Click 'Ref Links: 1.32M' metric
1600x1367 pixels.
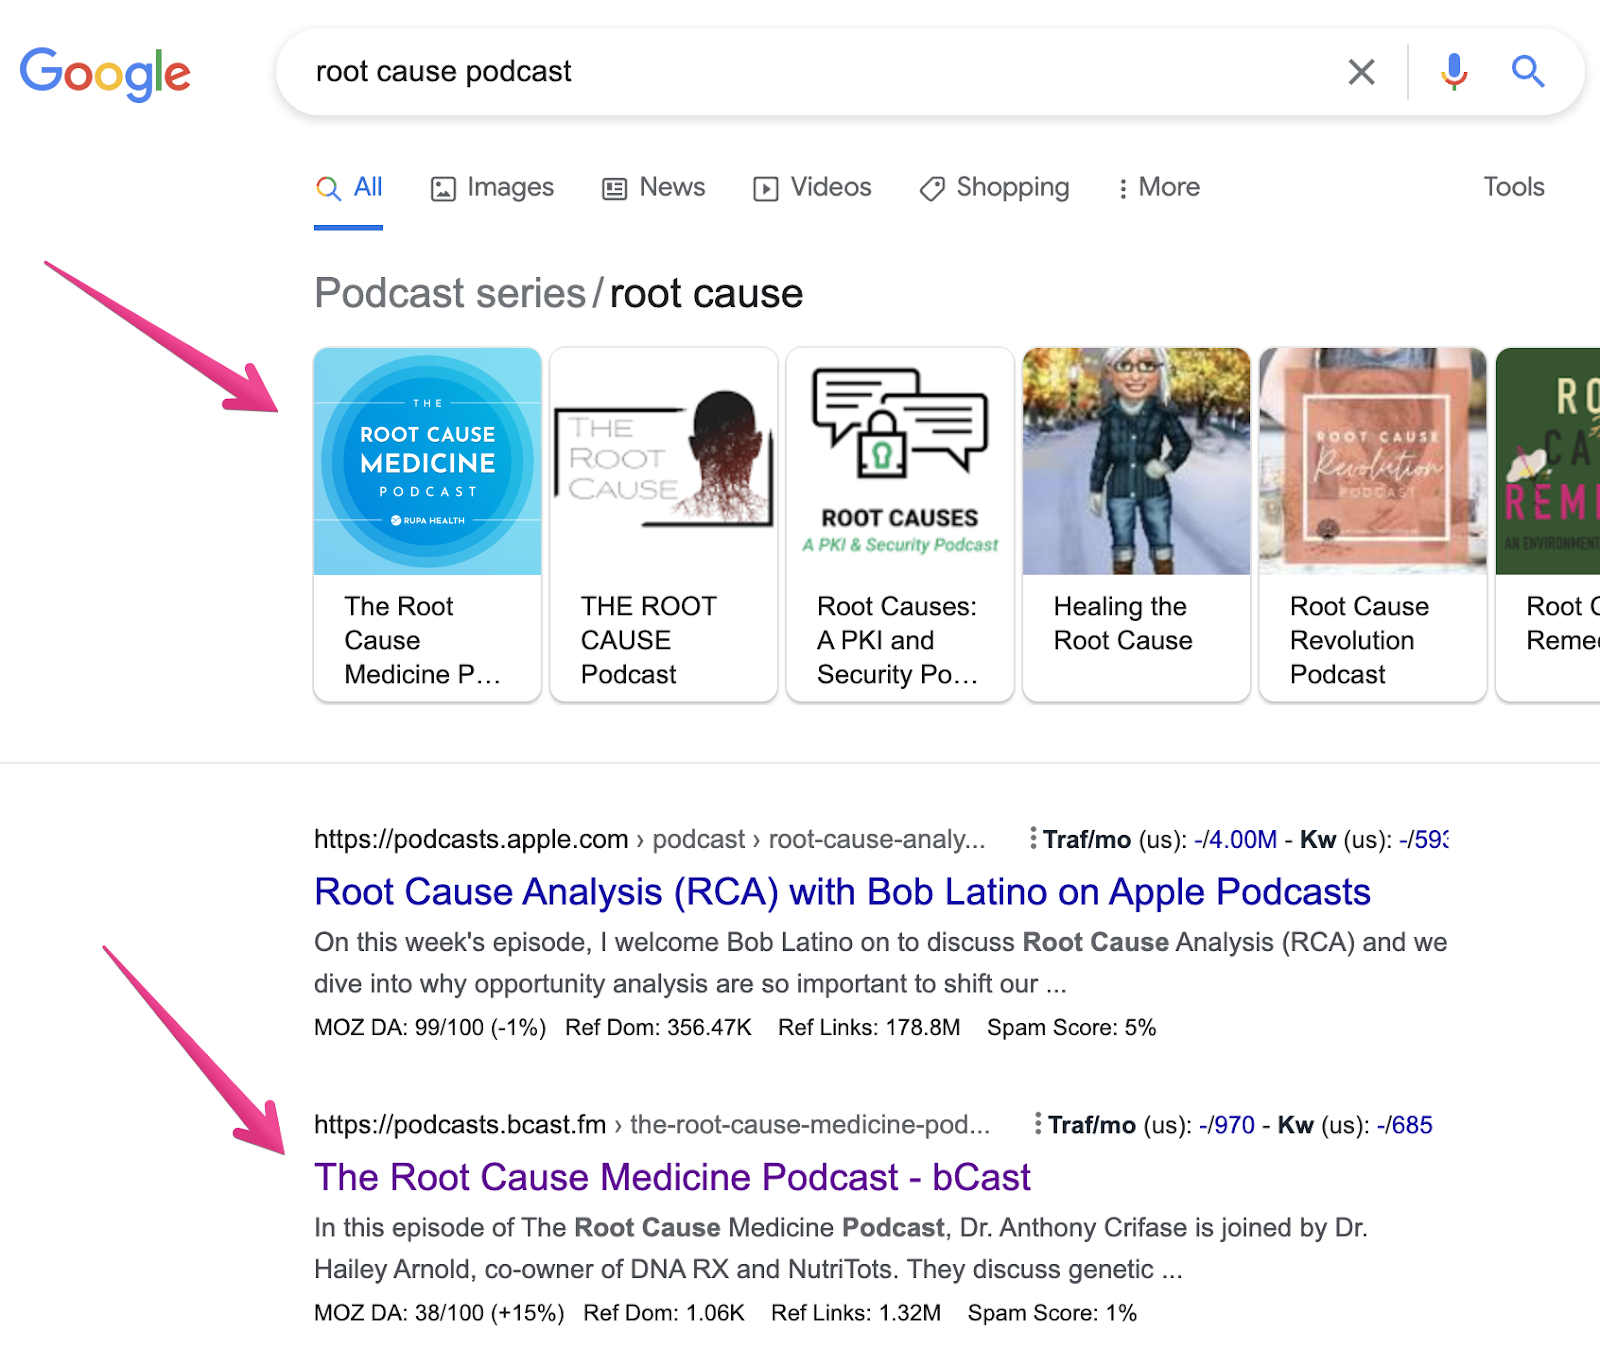click(856, 1312)
